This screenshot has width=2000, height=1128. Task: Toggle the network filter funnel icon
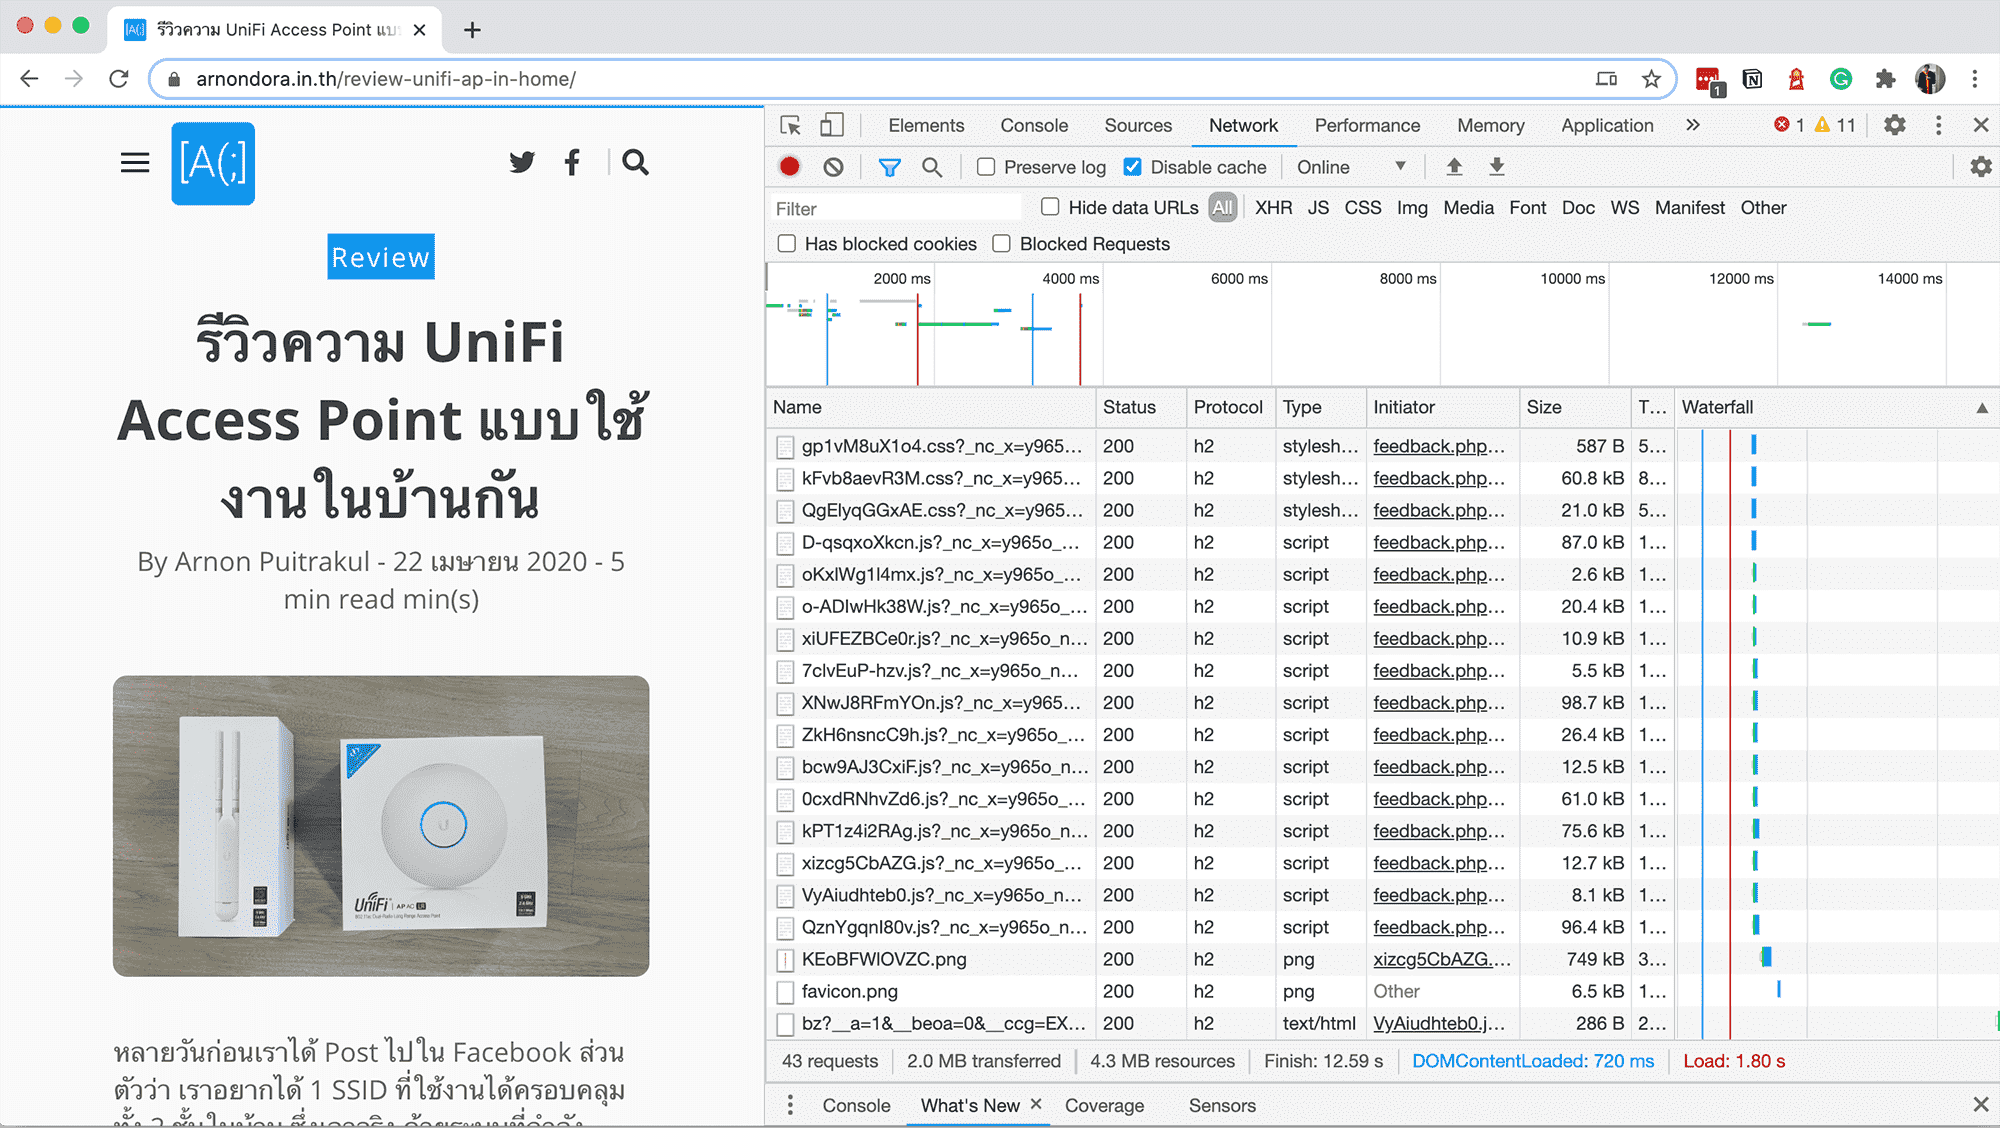tap(889, 167)
